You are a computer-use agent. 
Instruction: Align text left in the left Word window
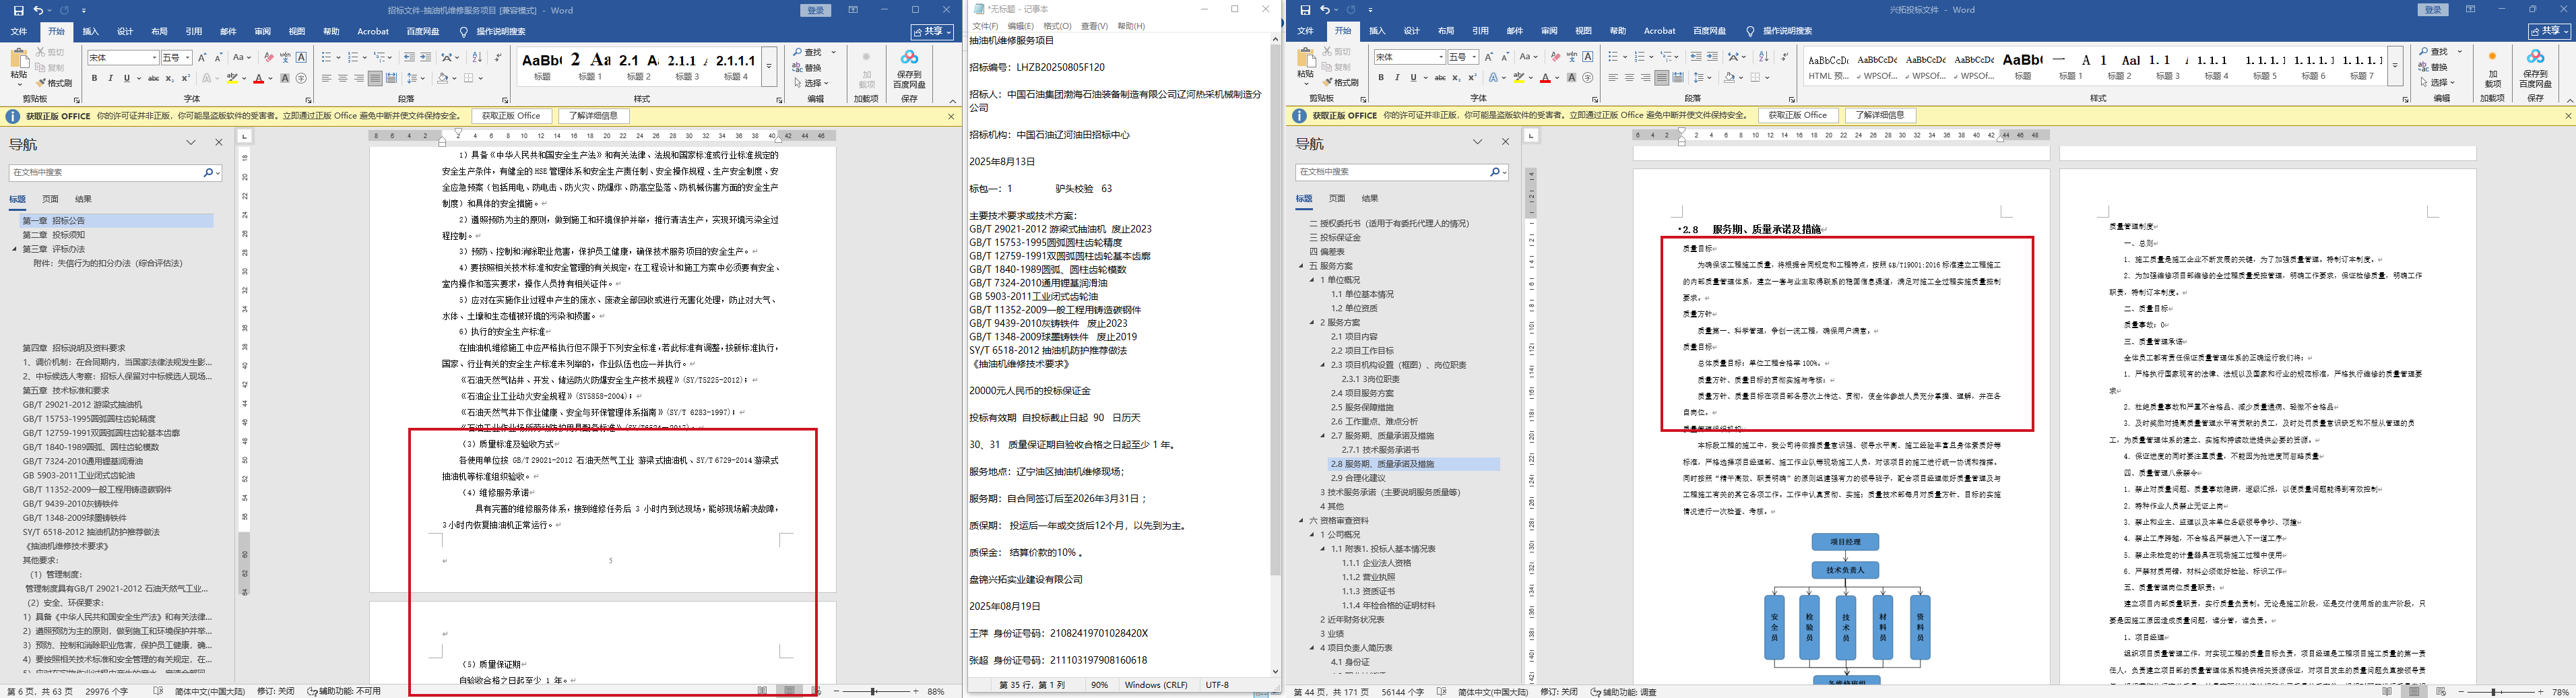pos(327,78)
